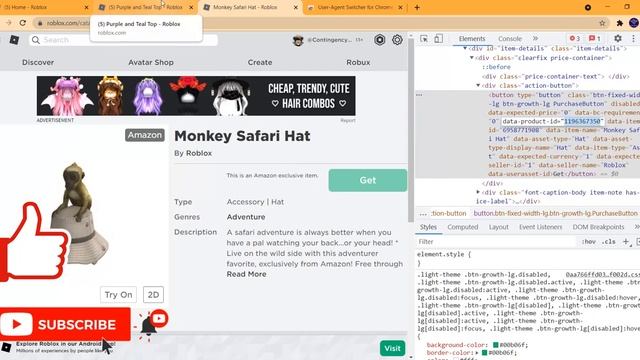Collapse the clearfix price-container div
The height and width of the screenshot is (360, 640).
click(x=471, y=58)
